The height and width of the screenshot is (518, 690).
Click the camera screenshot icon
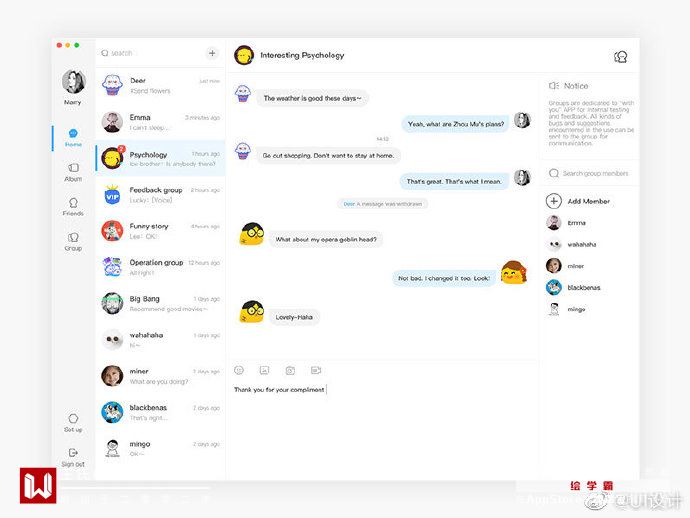pos(290,371)
